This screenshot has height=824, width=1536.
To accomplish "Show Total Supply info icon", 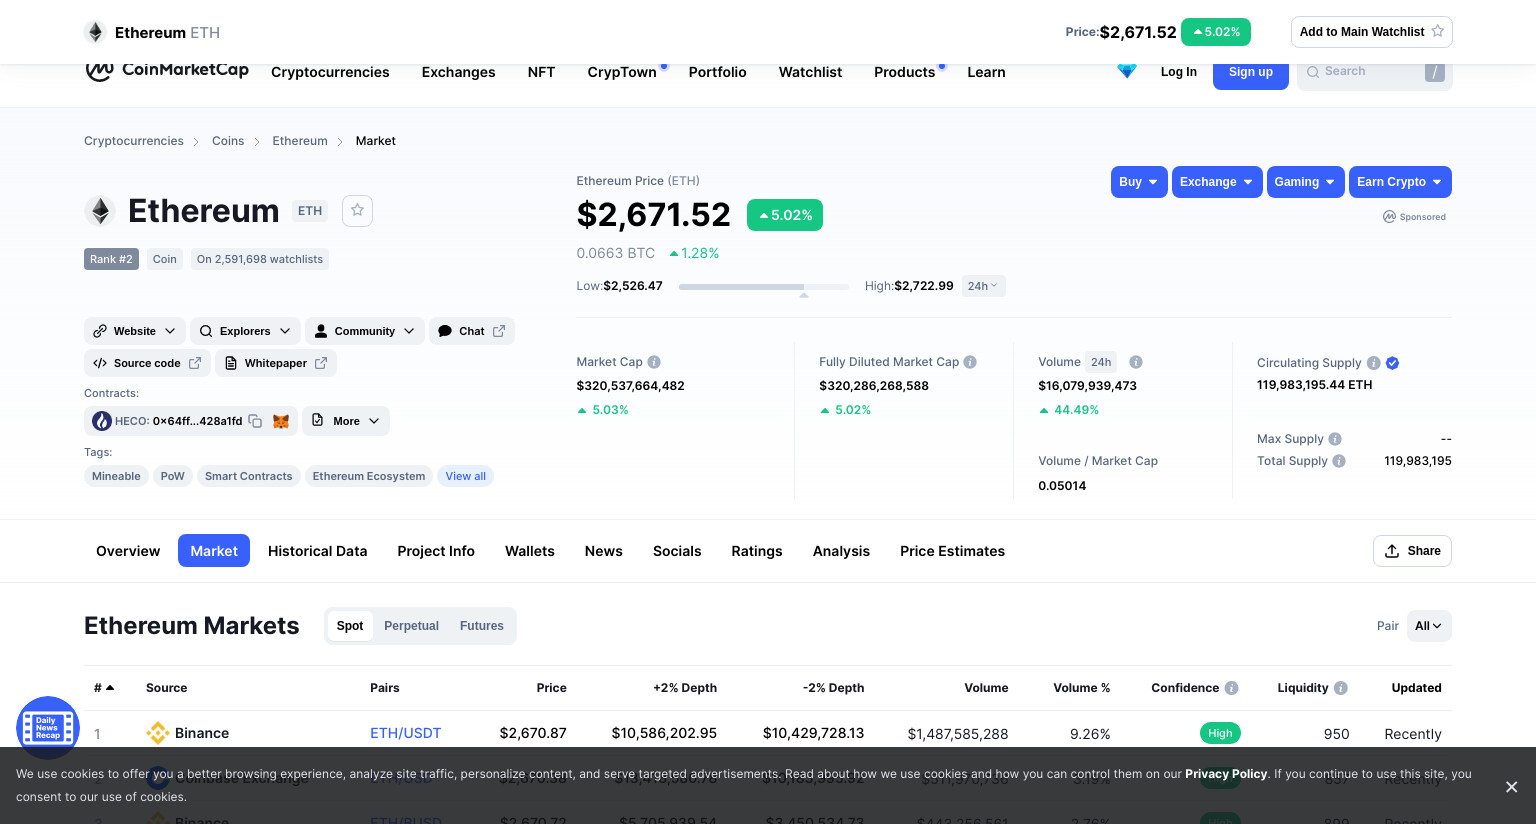I will click(x=1339, y=461).
